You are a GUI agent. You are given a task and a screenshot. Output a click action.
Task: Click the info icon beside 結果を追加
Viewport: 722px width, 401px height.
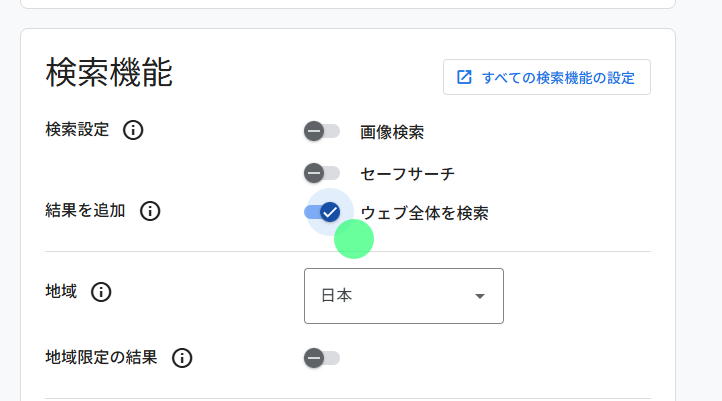[x=150, y=211]
